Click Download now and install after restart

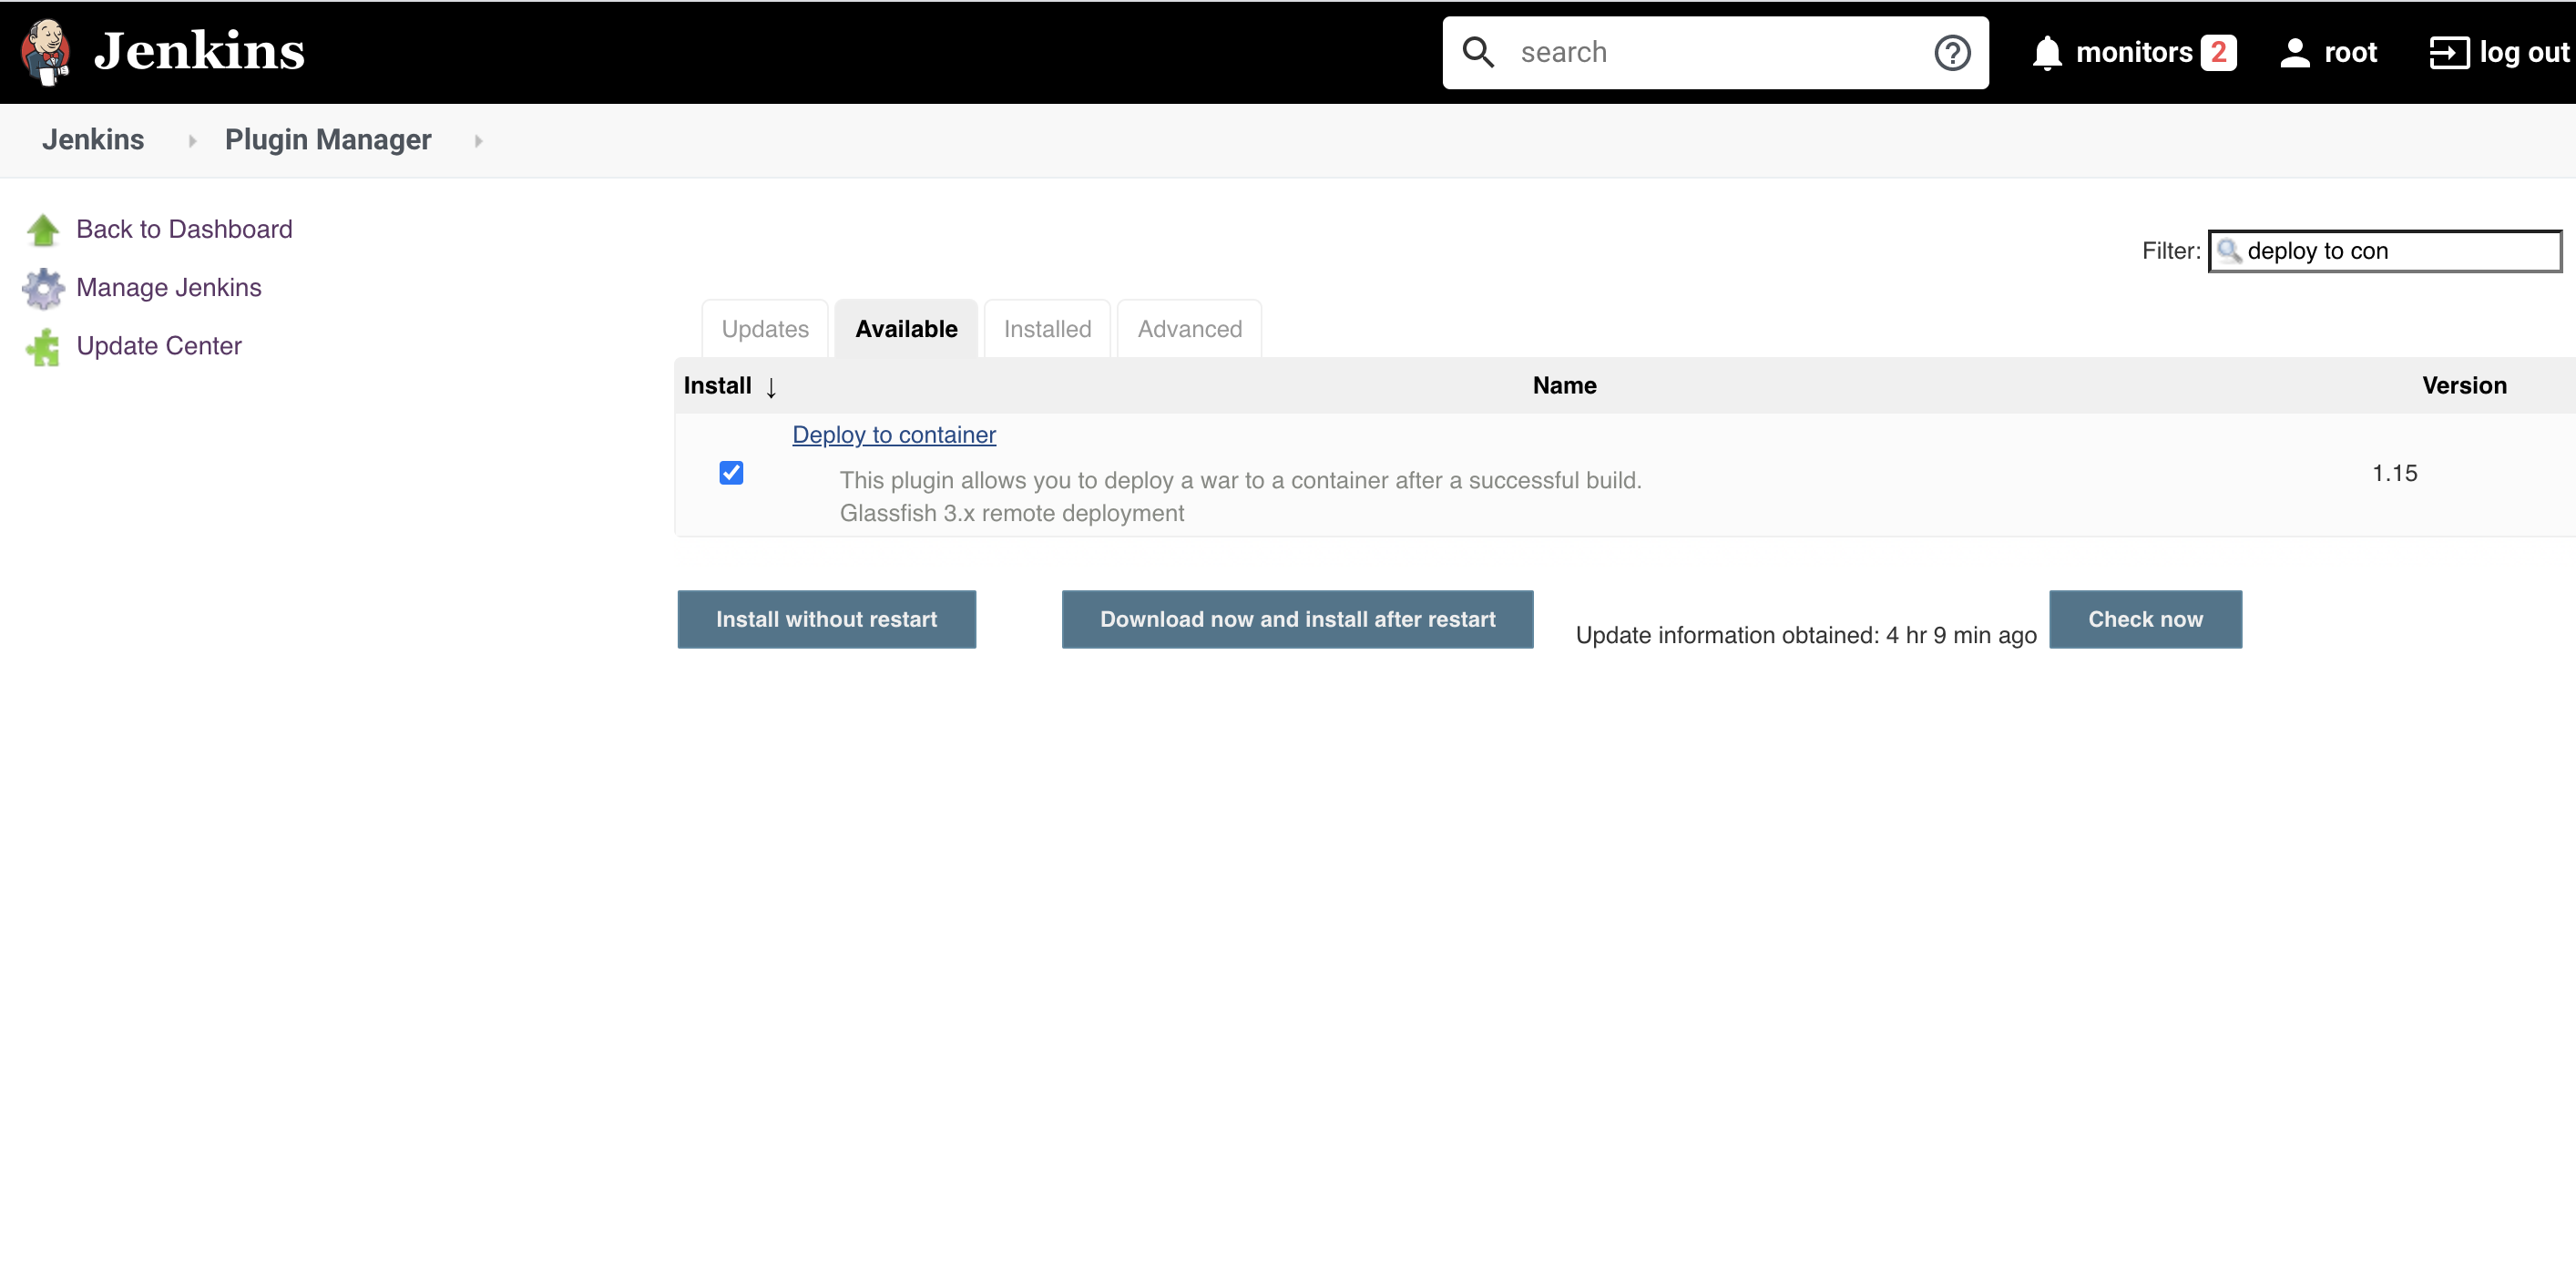(x=1296, y=619)
